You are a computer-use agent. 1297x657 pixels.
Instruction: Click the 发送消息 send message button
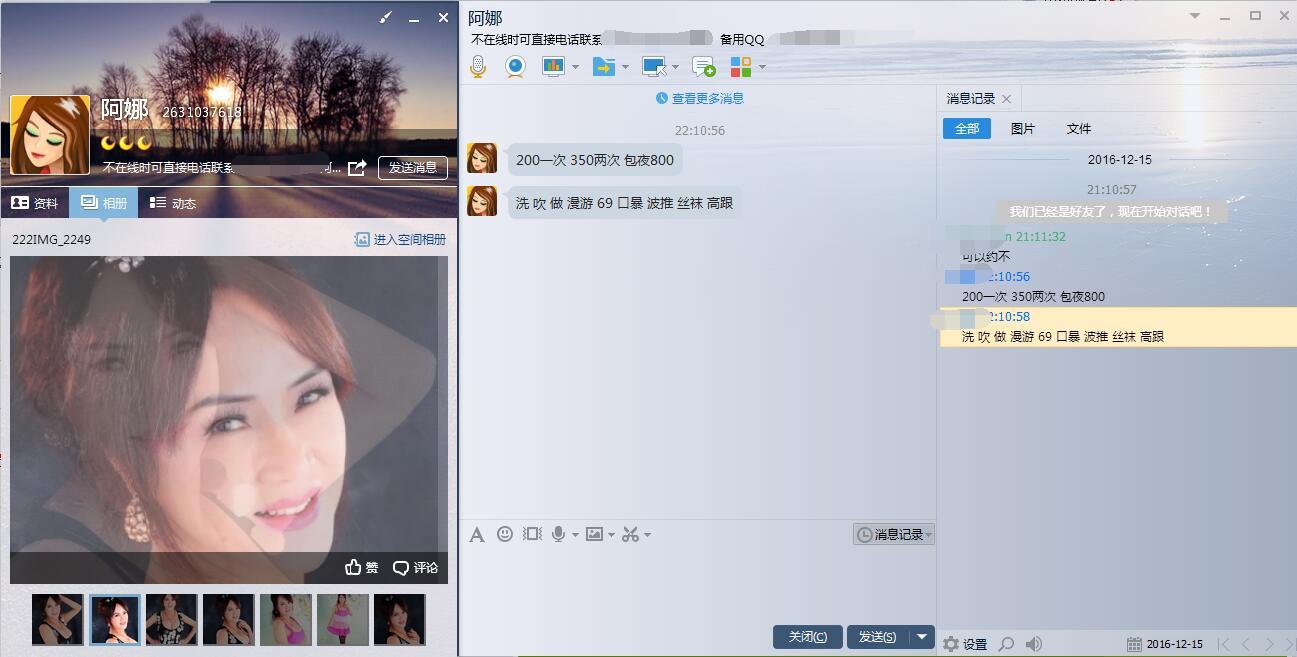413,168
